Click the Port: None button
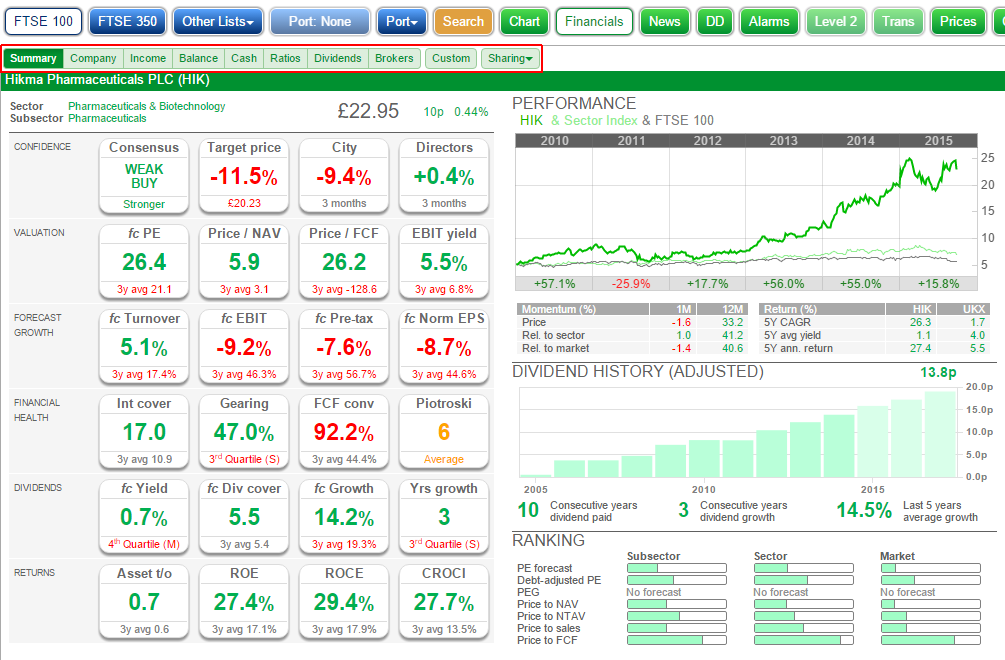The width and height of the screenshot is (1005, 660). (320, 21)
